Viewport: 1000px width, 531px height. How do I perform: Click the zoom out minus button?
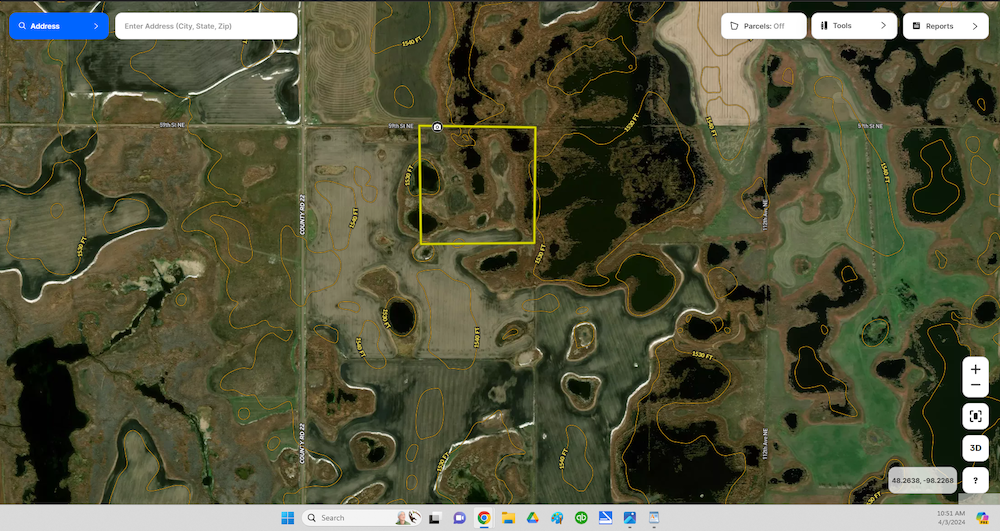(x=975, y=386)
